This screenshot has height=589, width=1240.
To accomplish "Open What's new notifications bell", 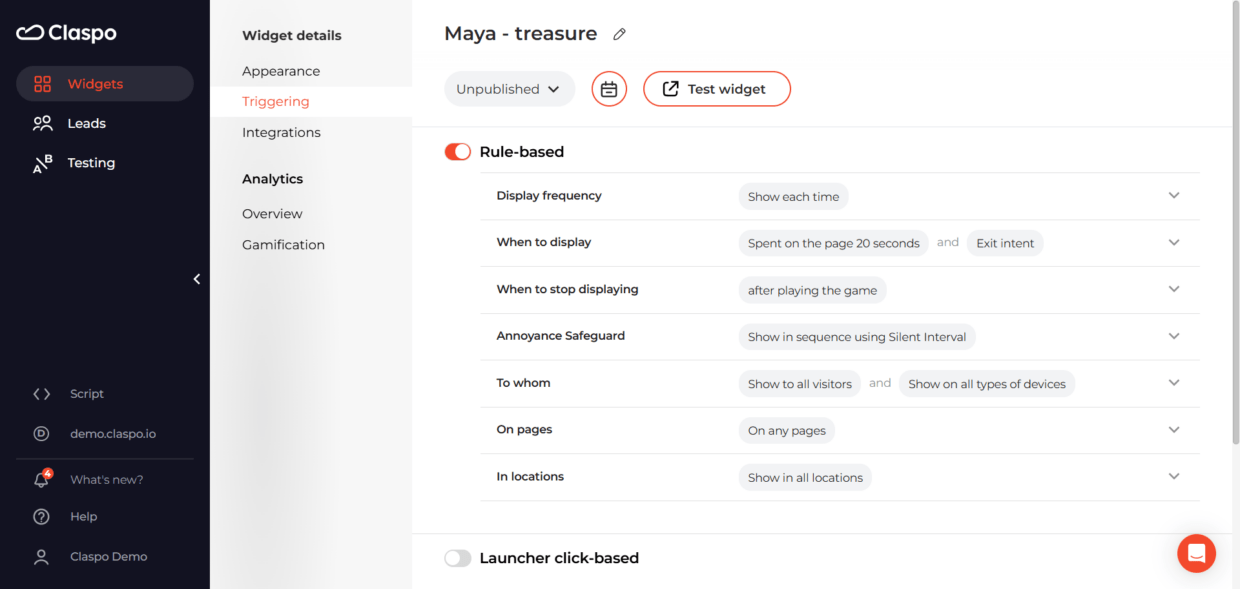I will (x=42, y=480).
